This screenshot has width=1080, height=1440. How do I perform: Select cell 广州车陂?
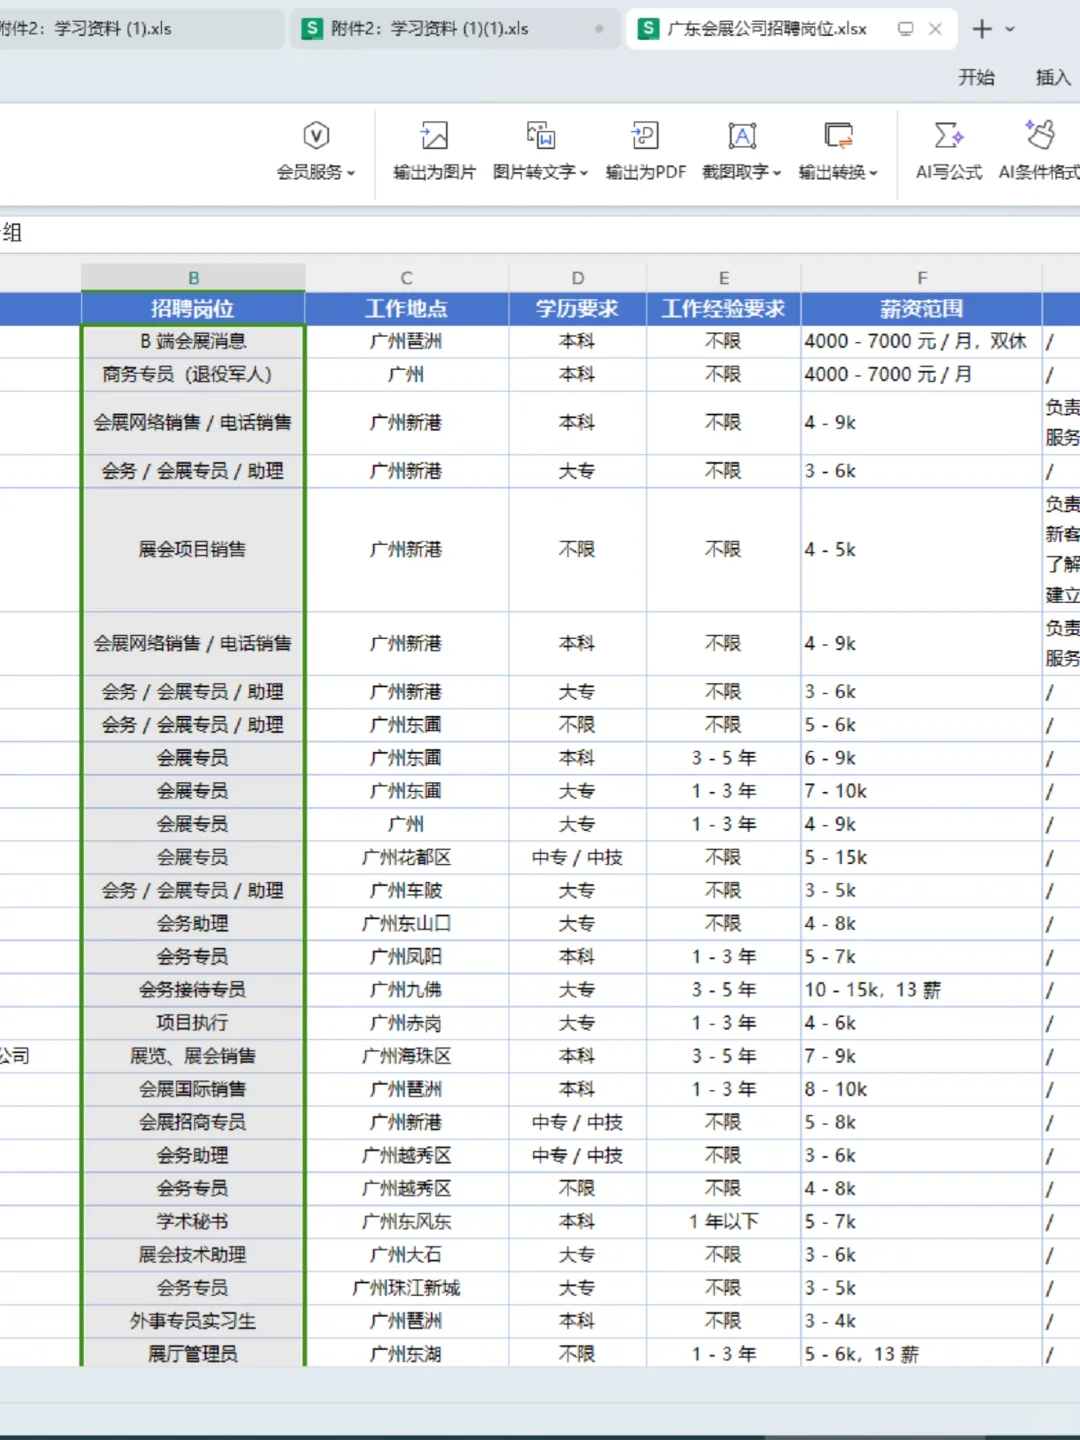click(407, 891)
